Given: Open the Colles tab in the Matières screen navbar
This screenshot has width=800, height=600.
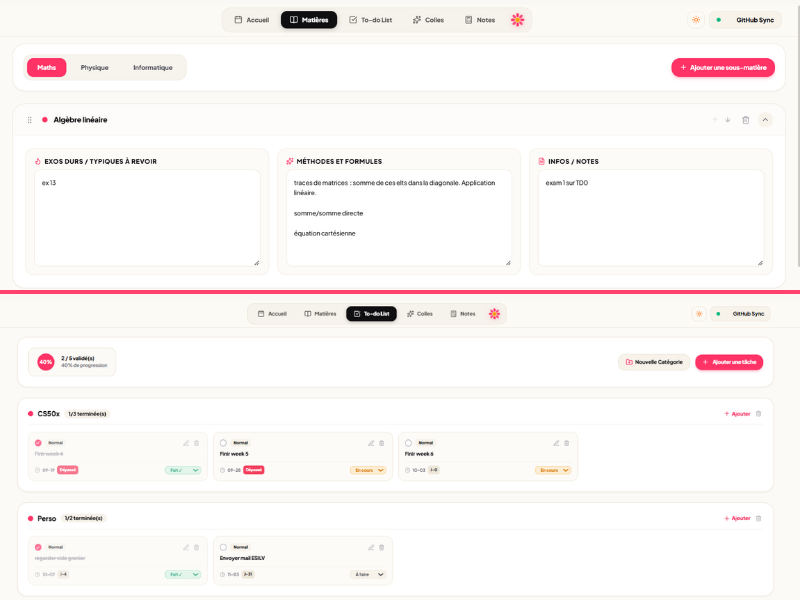Looking at the screenshot, I should pos(429,20).
